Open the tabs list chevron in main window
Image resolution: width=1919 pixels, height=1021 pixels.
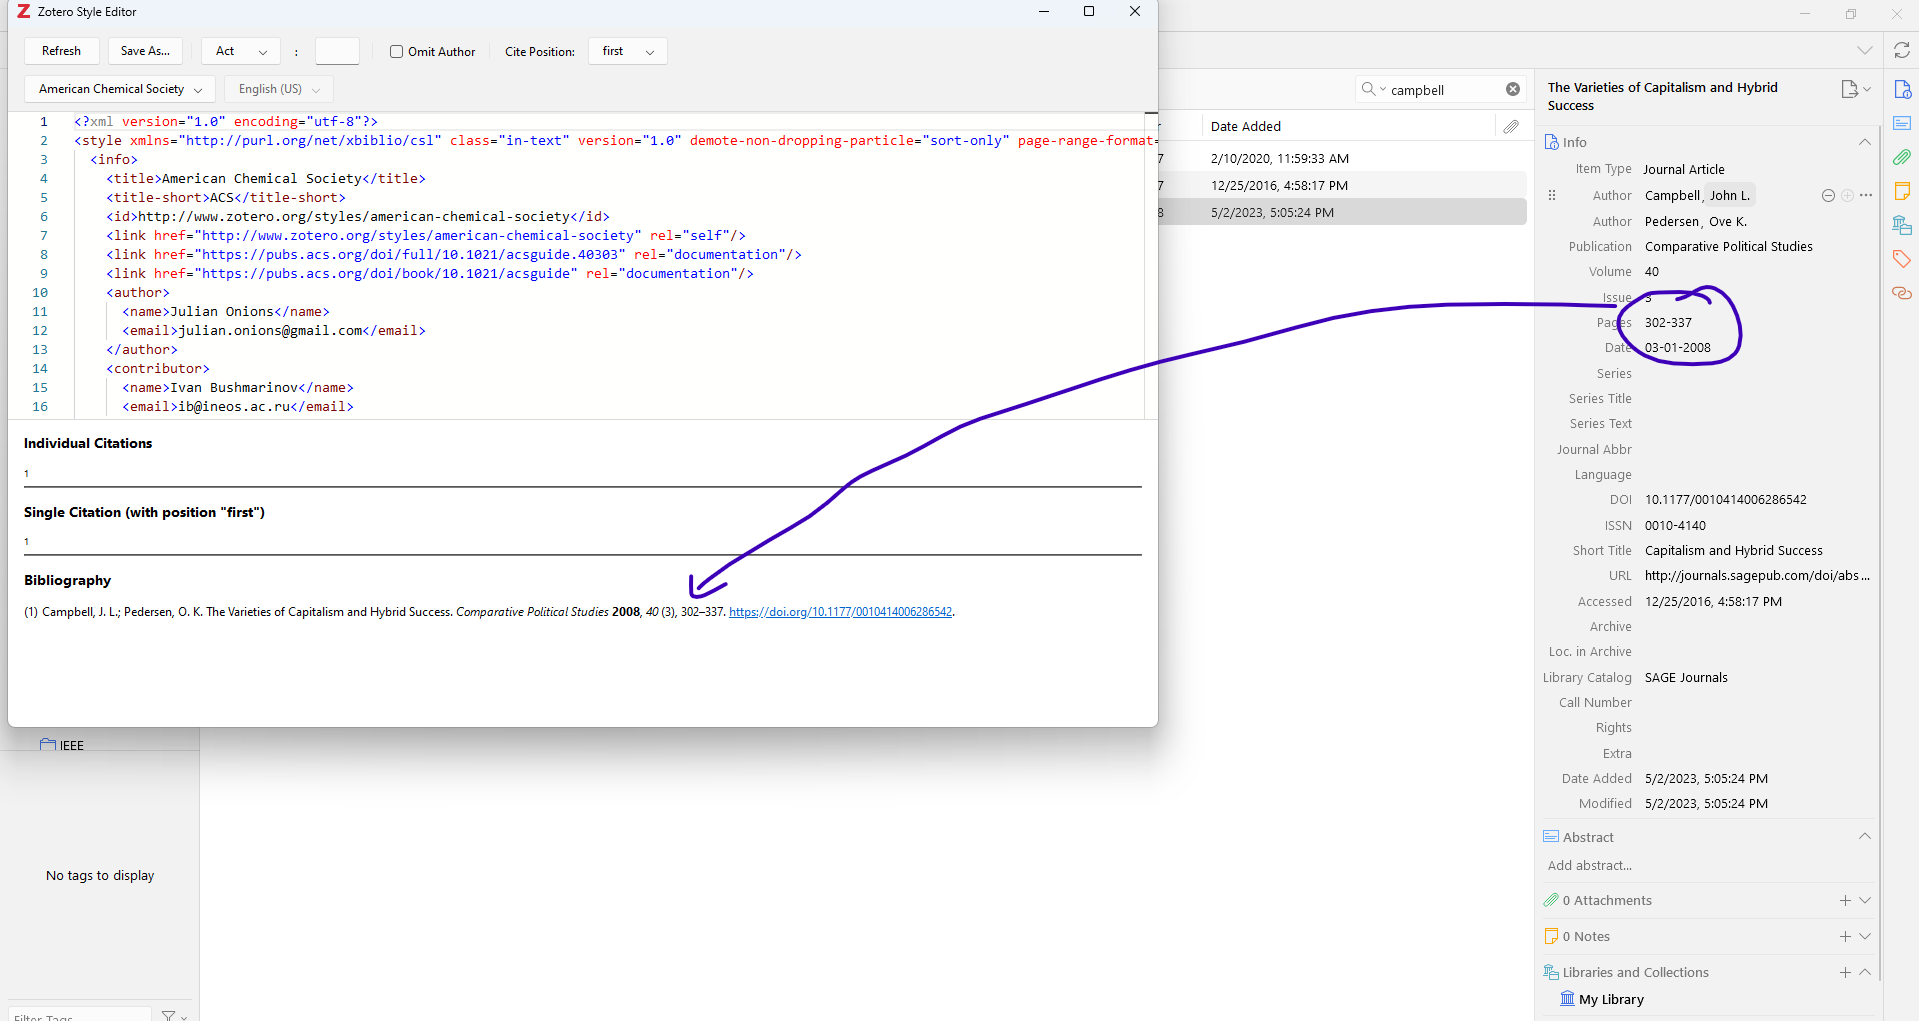coord(1865,50)
